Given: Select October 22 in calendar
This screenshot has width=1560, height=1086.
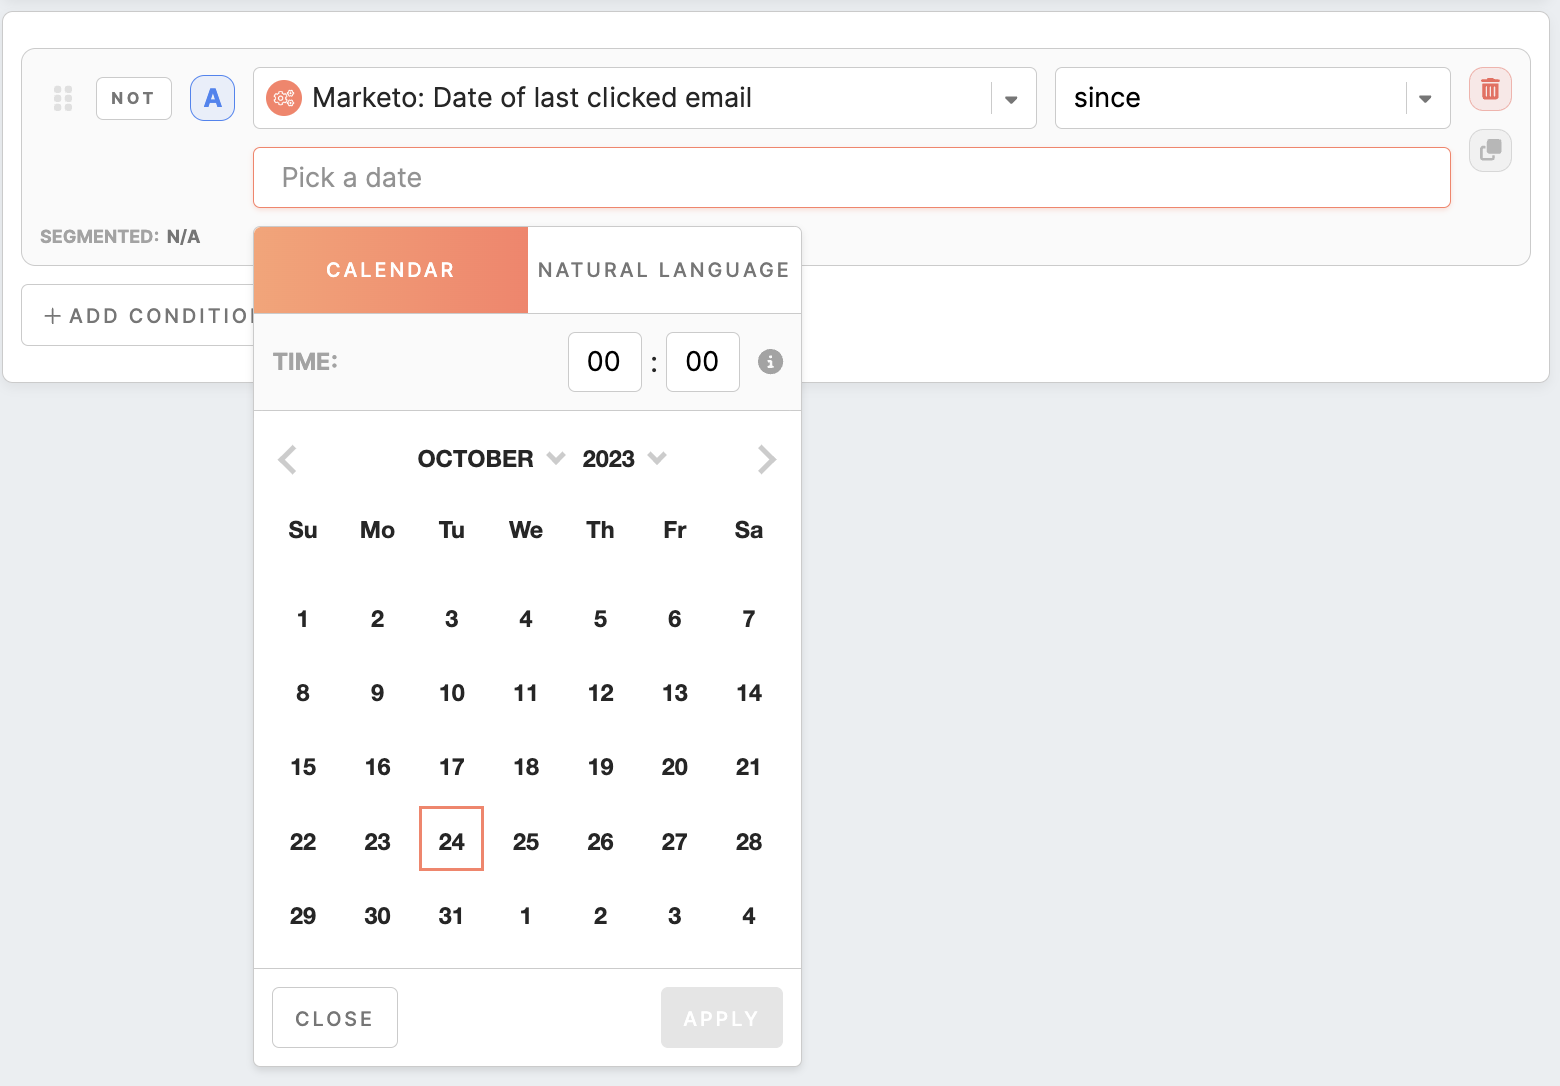Looking at the screenshot, I should pos(303,842).
